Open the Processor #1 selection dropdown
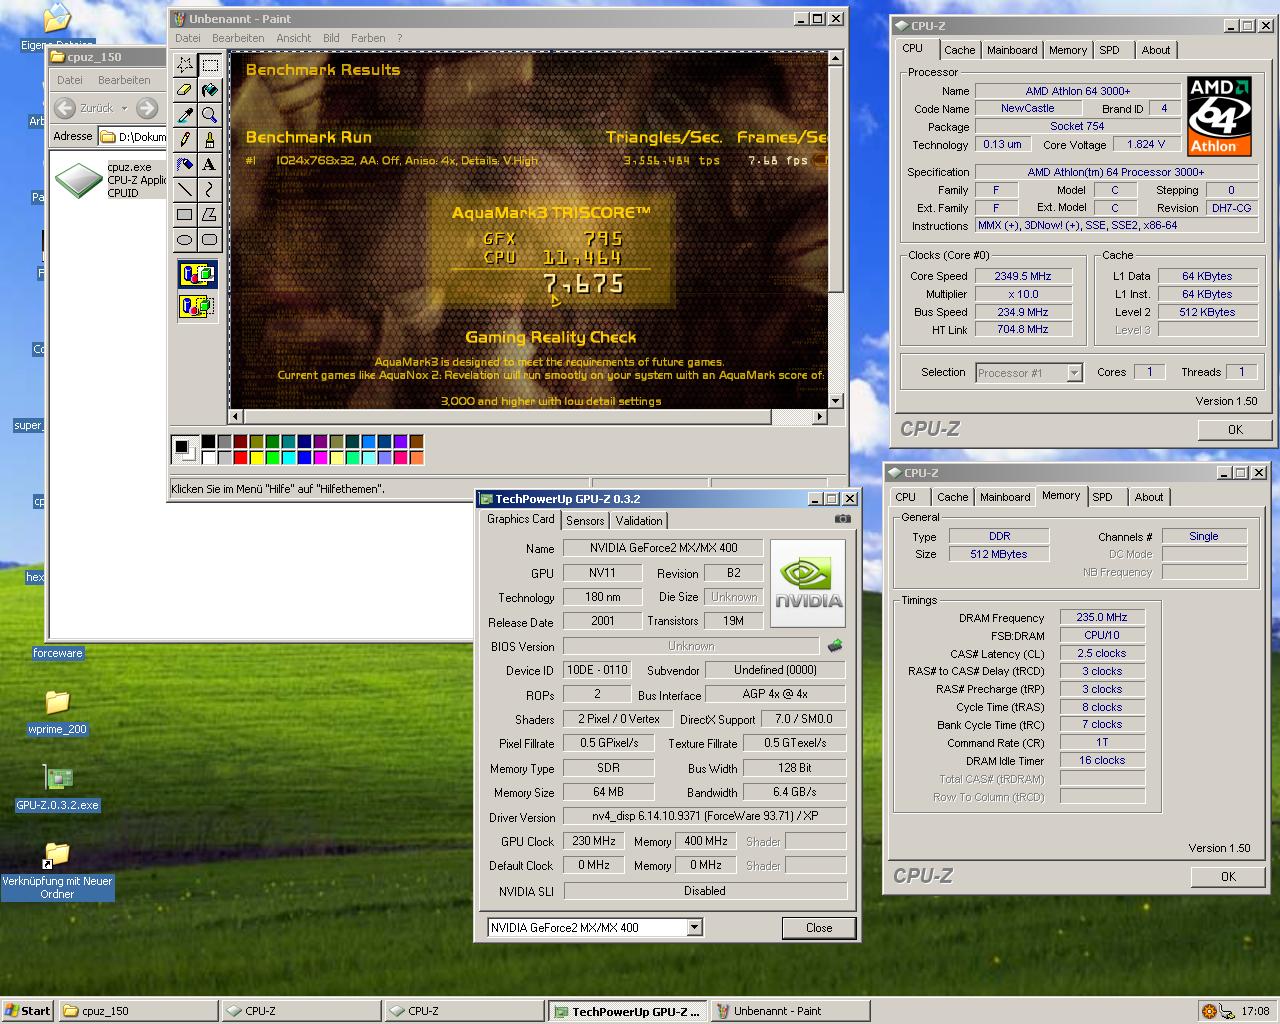The height and width of the screenshot is (1024, 1280). tap(1074, 373)
